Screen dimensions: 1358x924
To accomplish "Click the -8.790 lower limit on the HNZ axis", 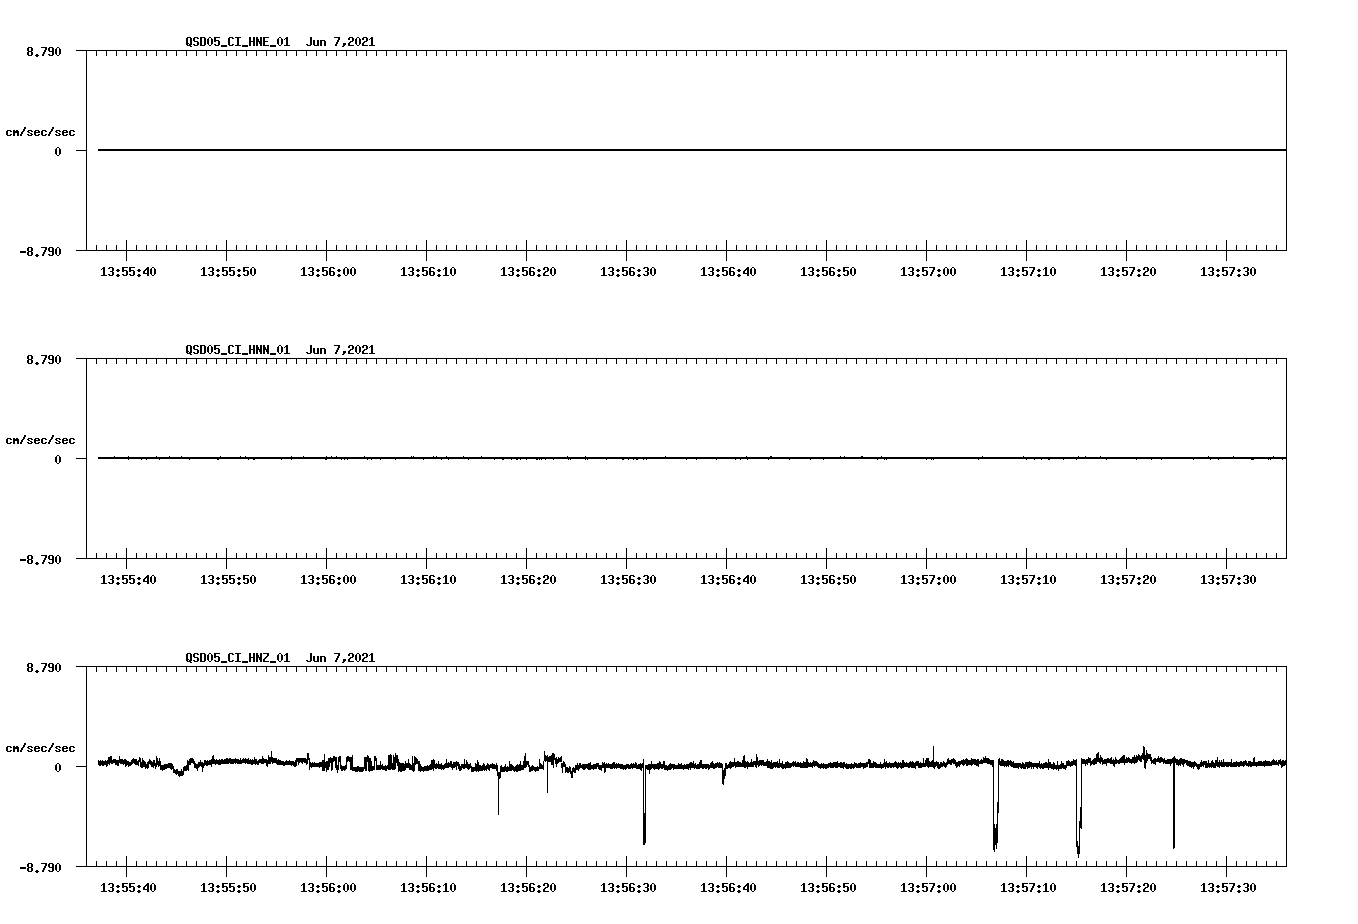I will pos(41,868).
